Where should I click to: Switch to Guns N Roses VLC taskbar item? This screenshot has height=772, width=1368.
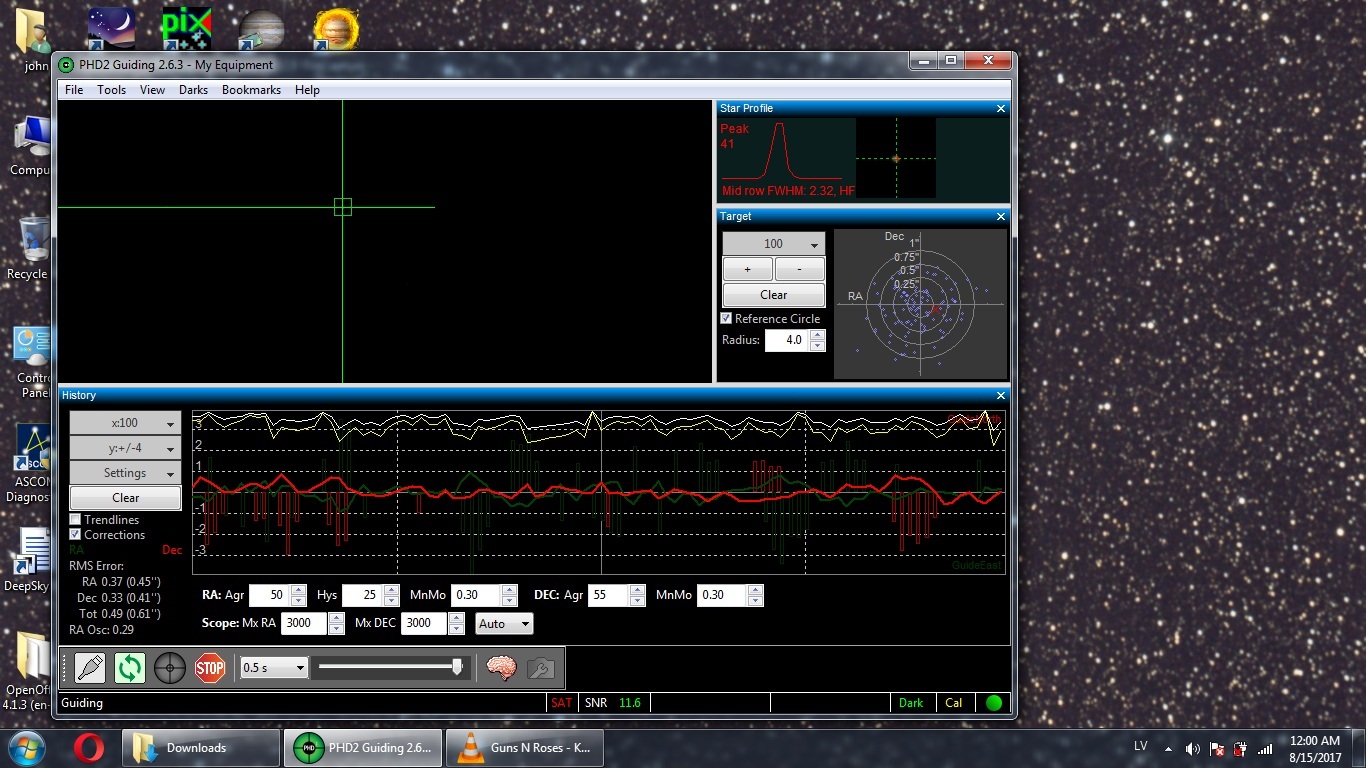pos(525,748)
